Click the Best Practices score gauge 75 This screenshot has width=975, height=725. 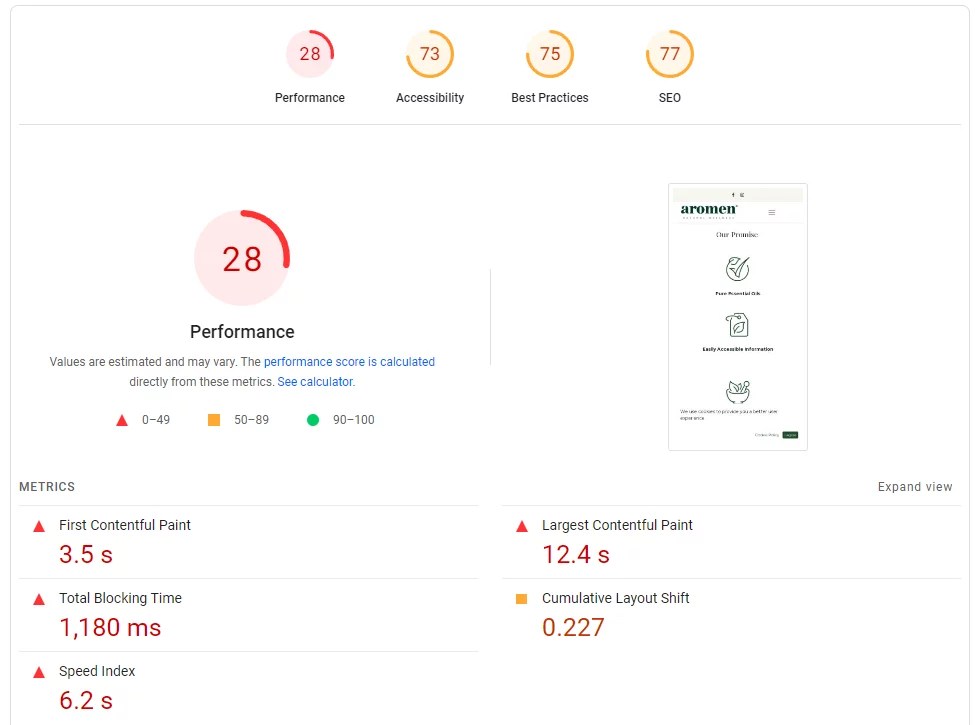[x=550, y=54]
